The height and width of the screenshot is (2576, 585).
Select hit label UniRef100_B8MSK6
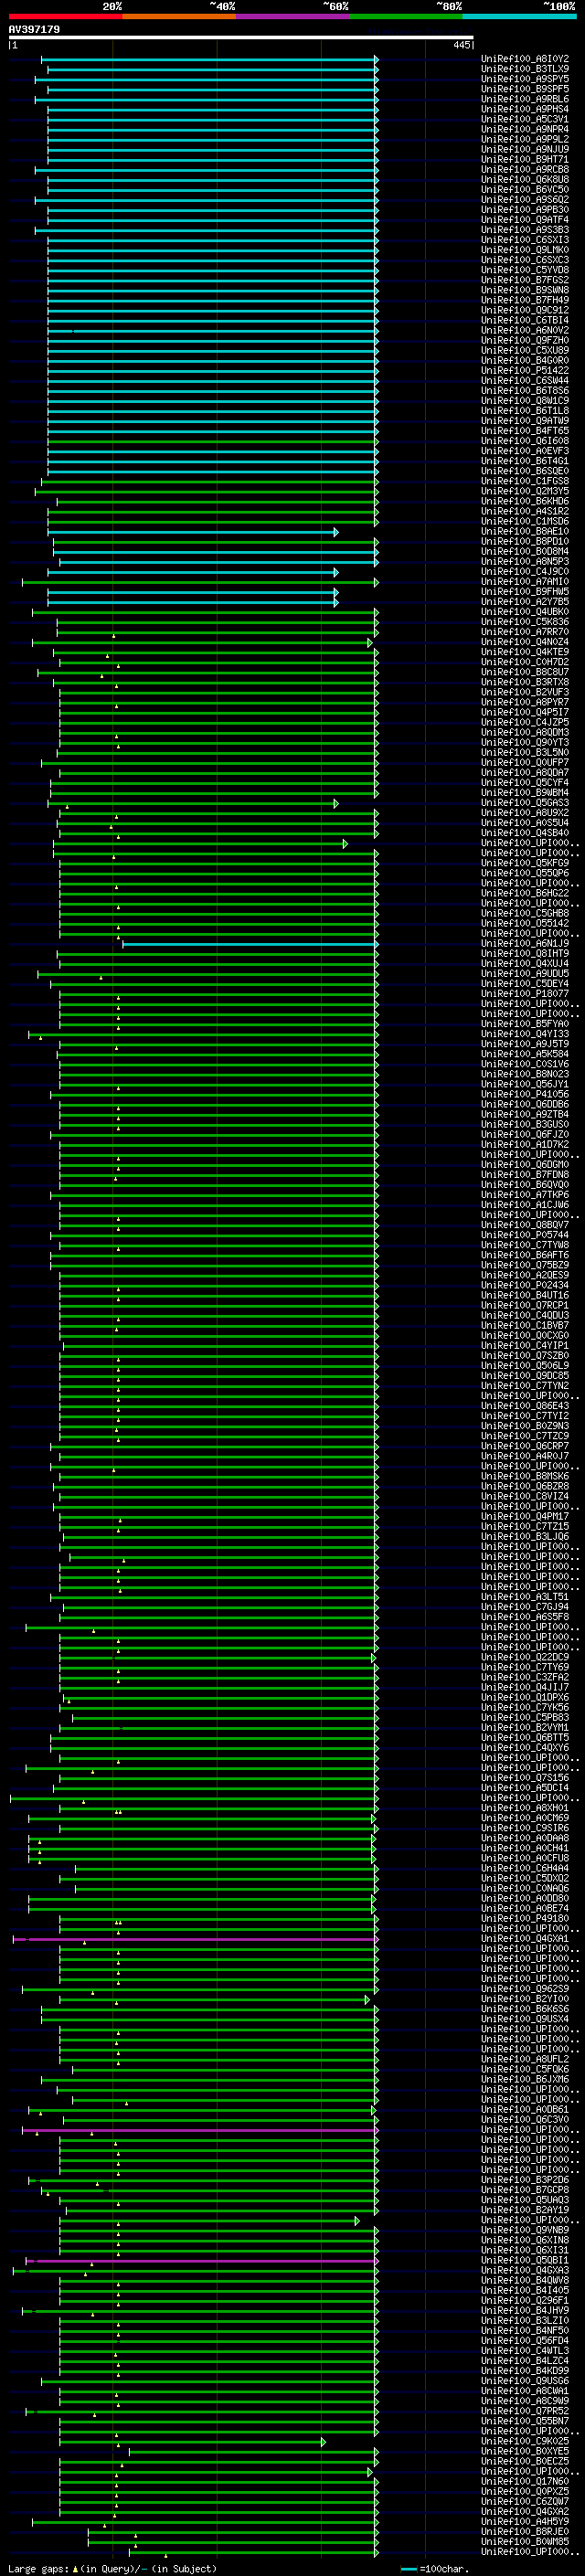524,1477
